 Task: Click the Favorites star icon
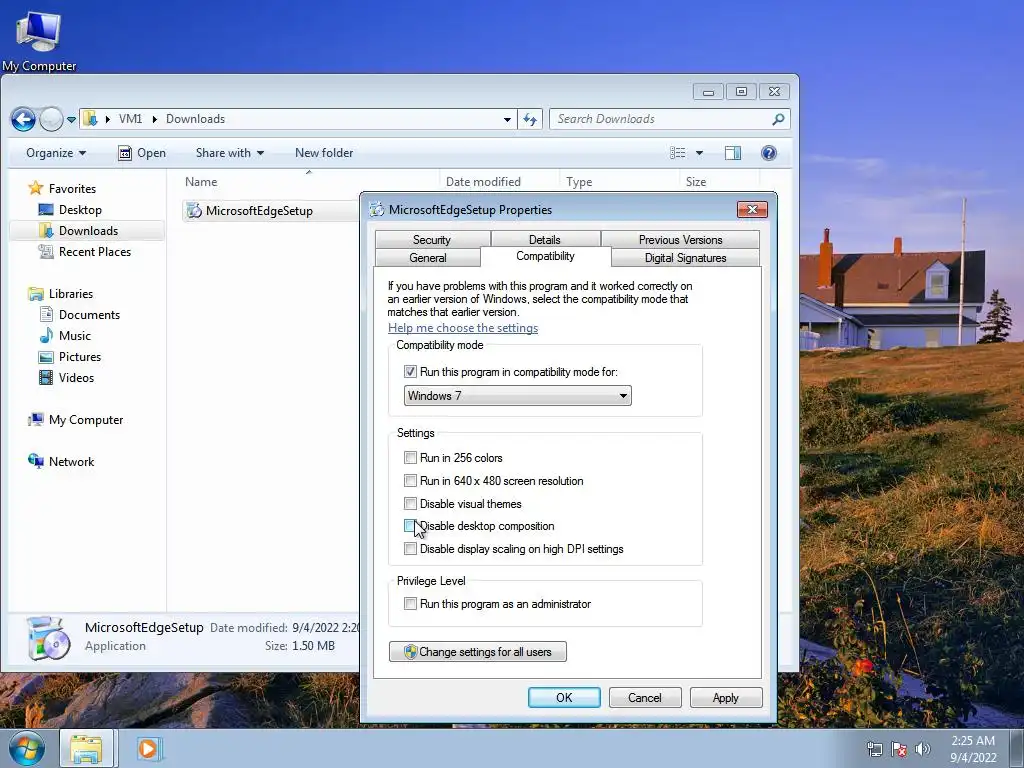pos(35,188)
